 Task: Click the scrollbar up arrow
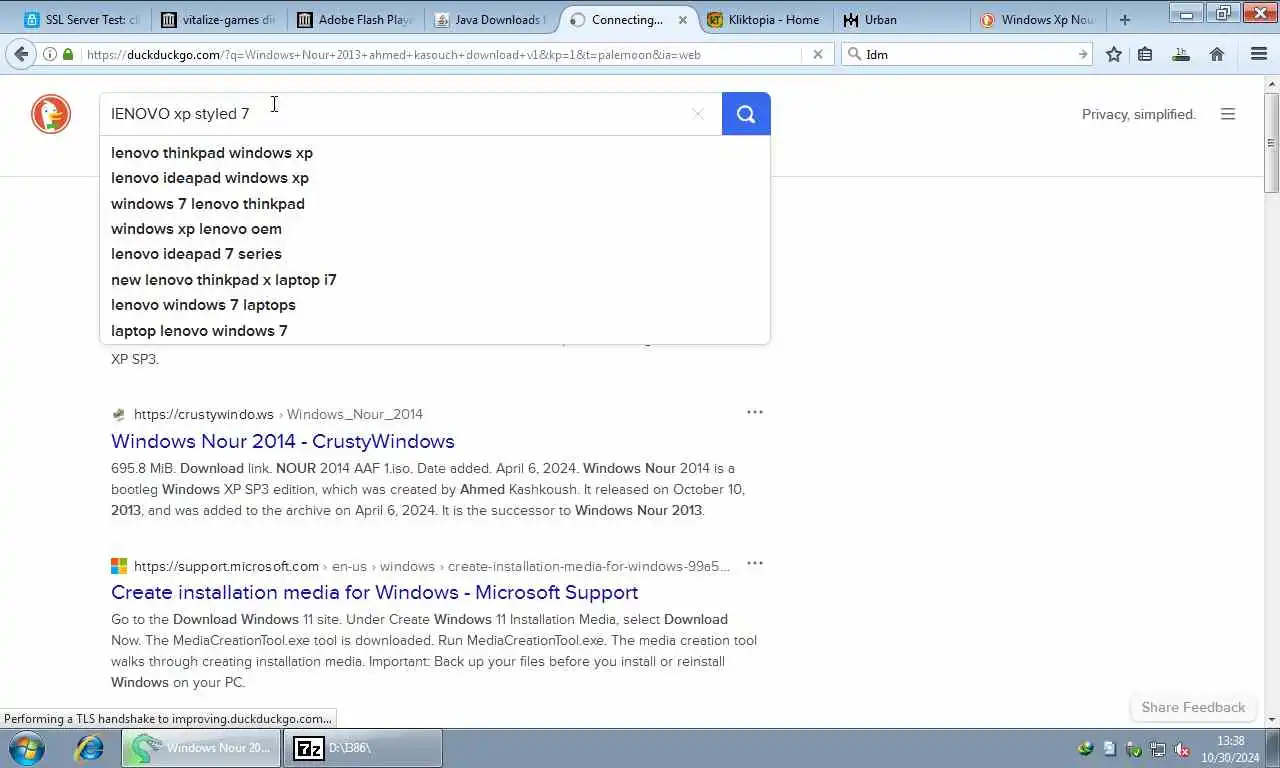coord(1272,84)
